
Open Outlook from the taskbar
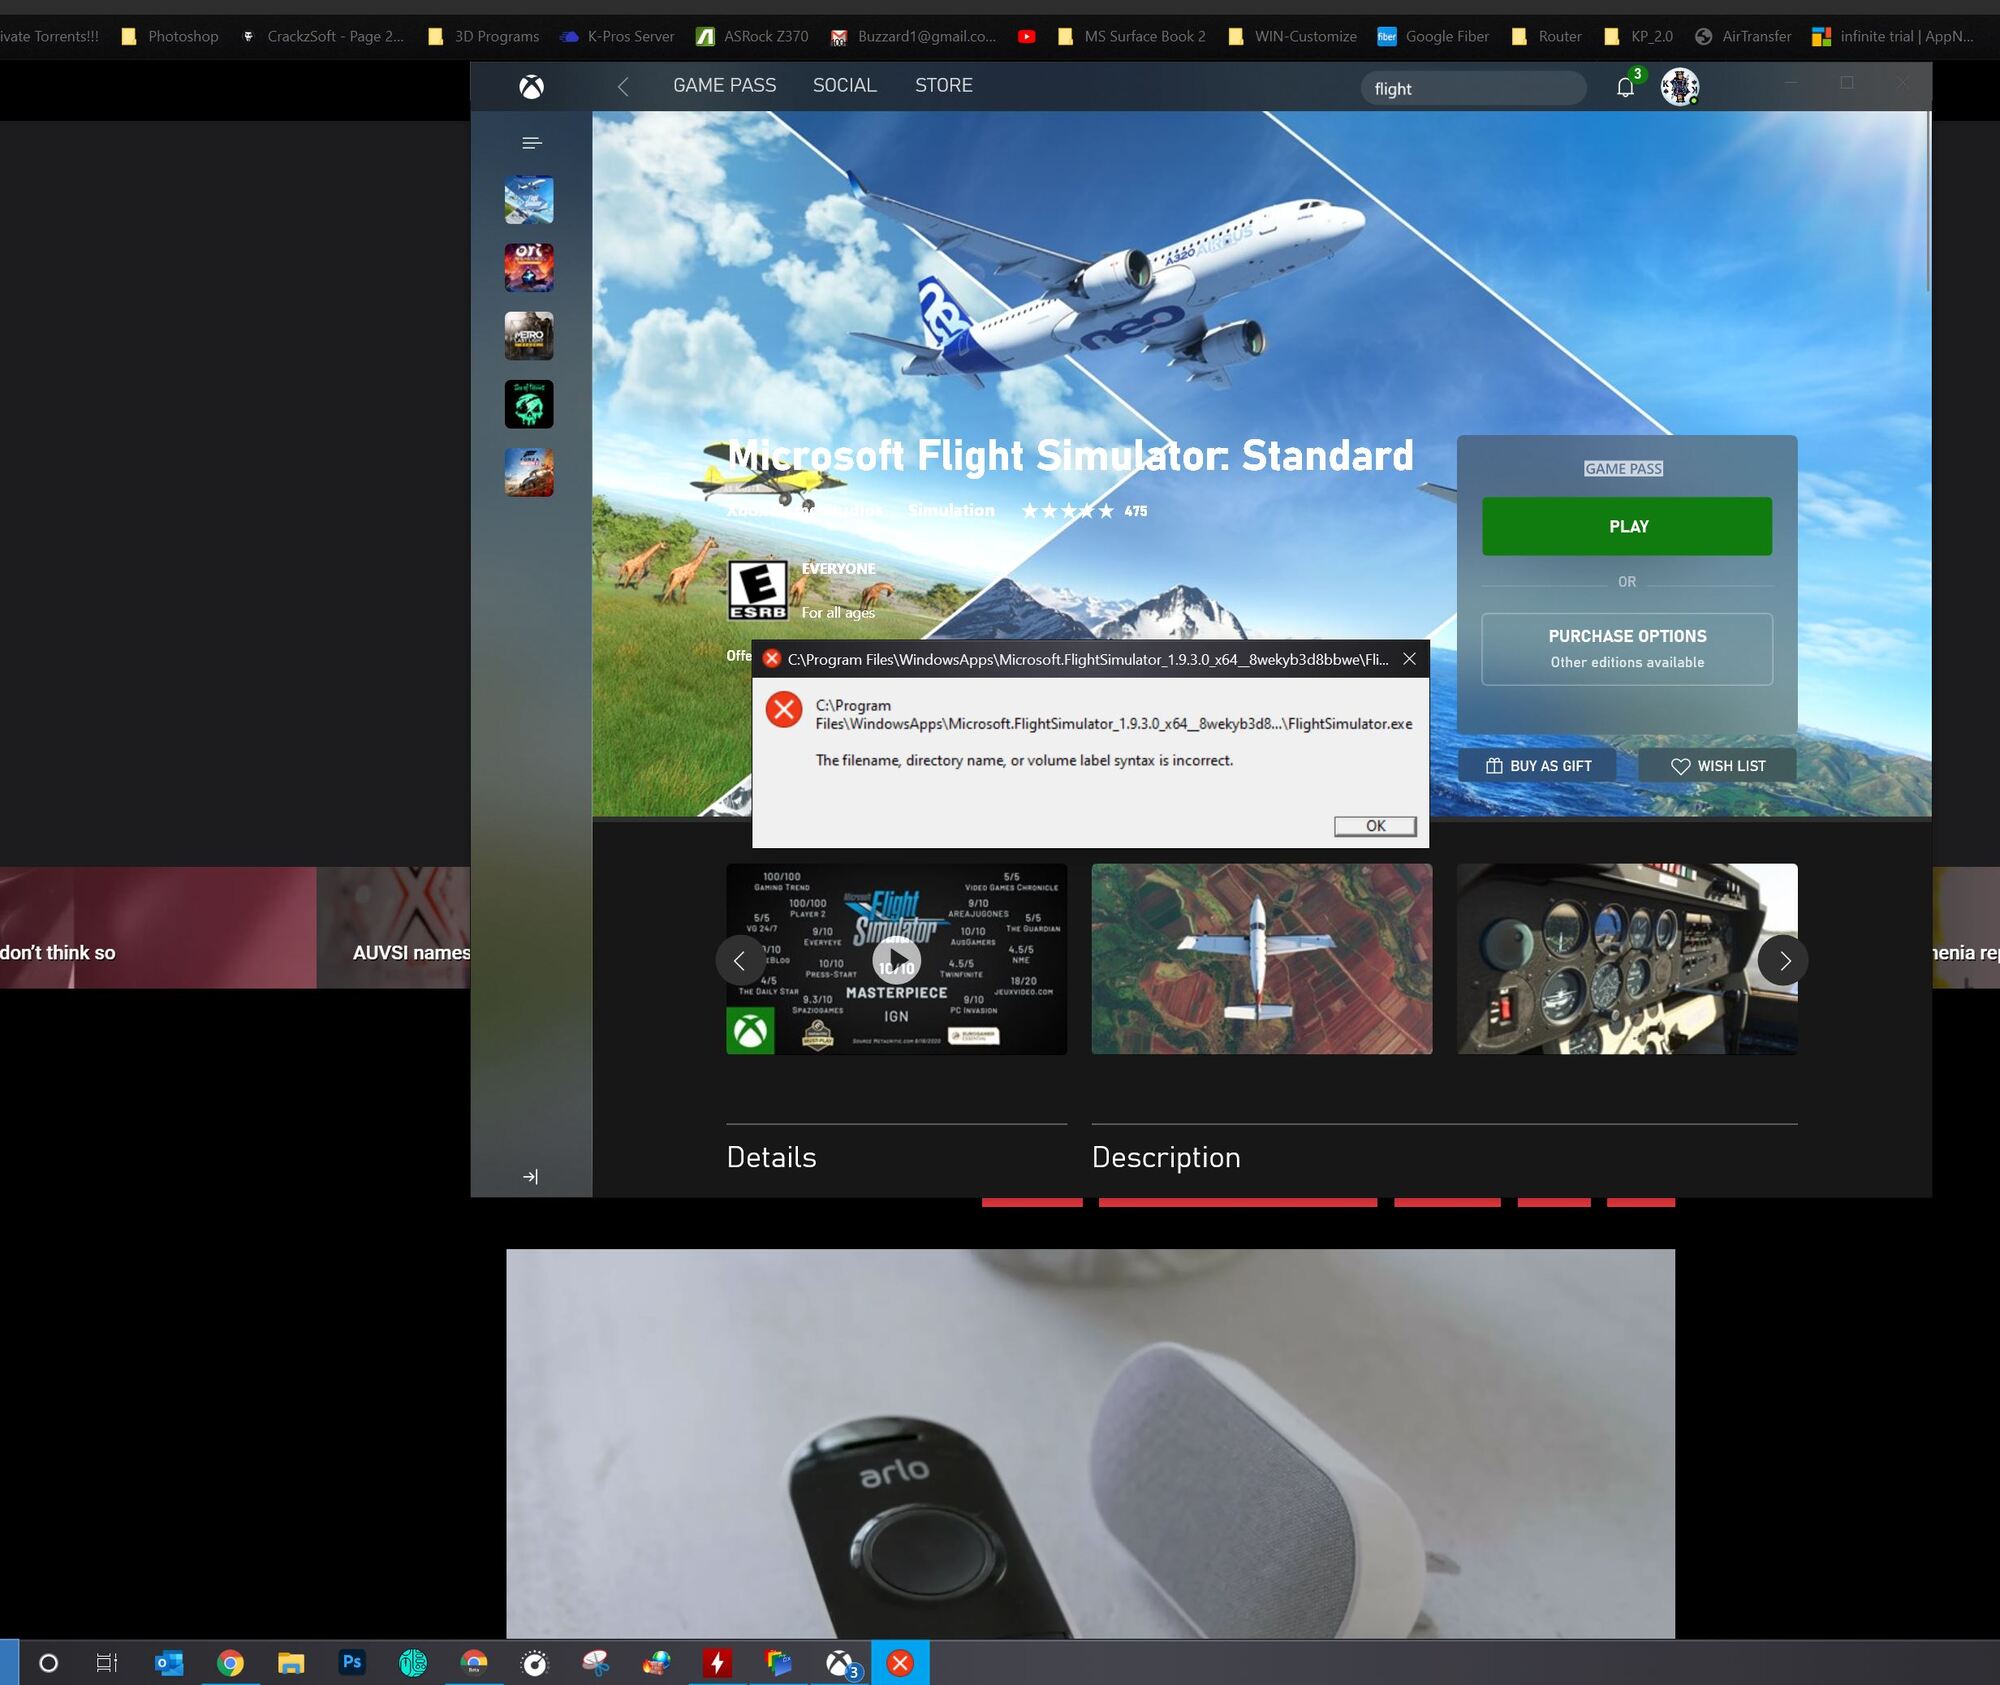click(x=169, y=1663)
